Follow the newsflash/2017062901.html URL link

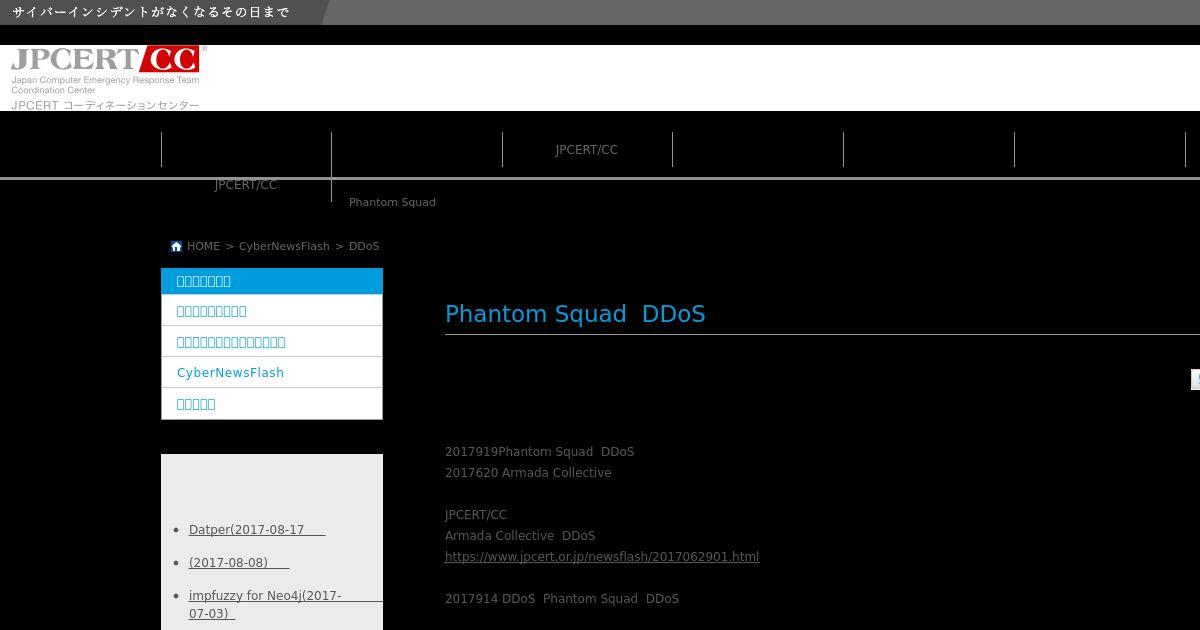tap(602, 557)
